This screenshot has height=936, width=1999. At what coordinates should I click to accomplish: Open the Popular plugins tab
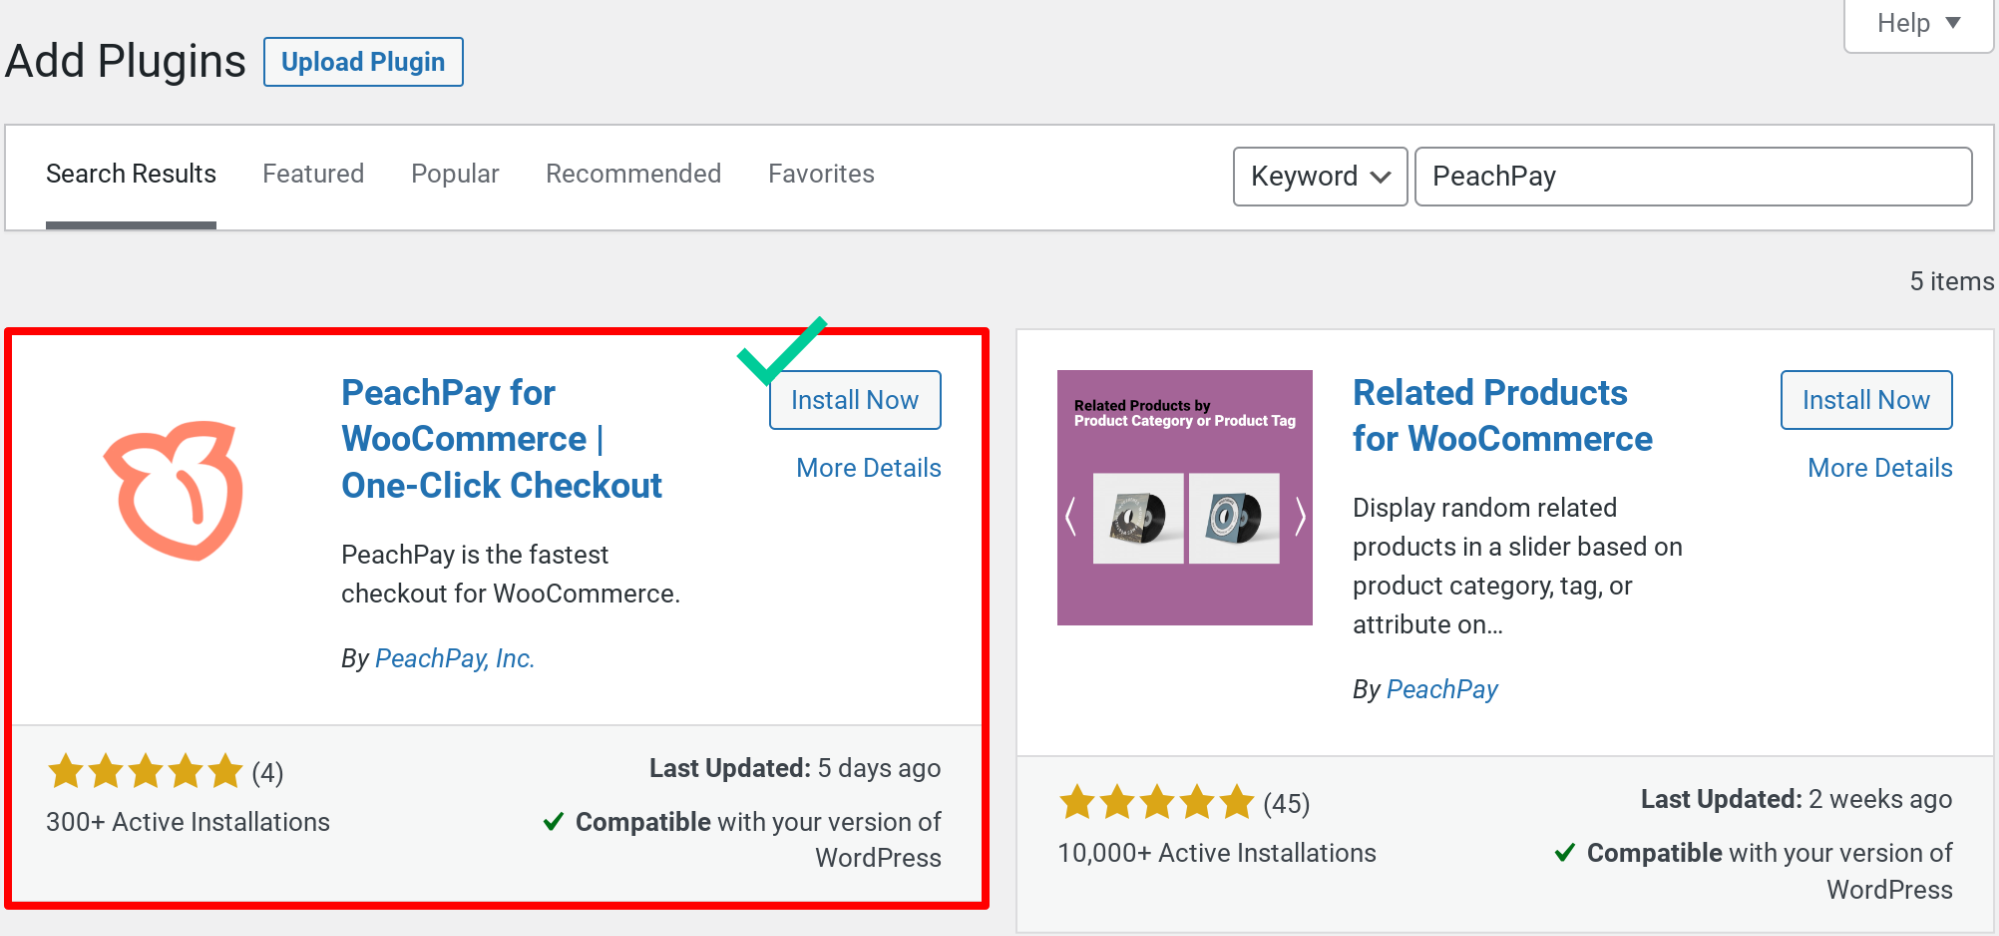(455, 173)
